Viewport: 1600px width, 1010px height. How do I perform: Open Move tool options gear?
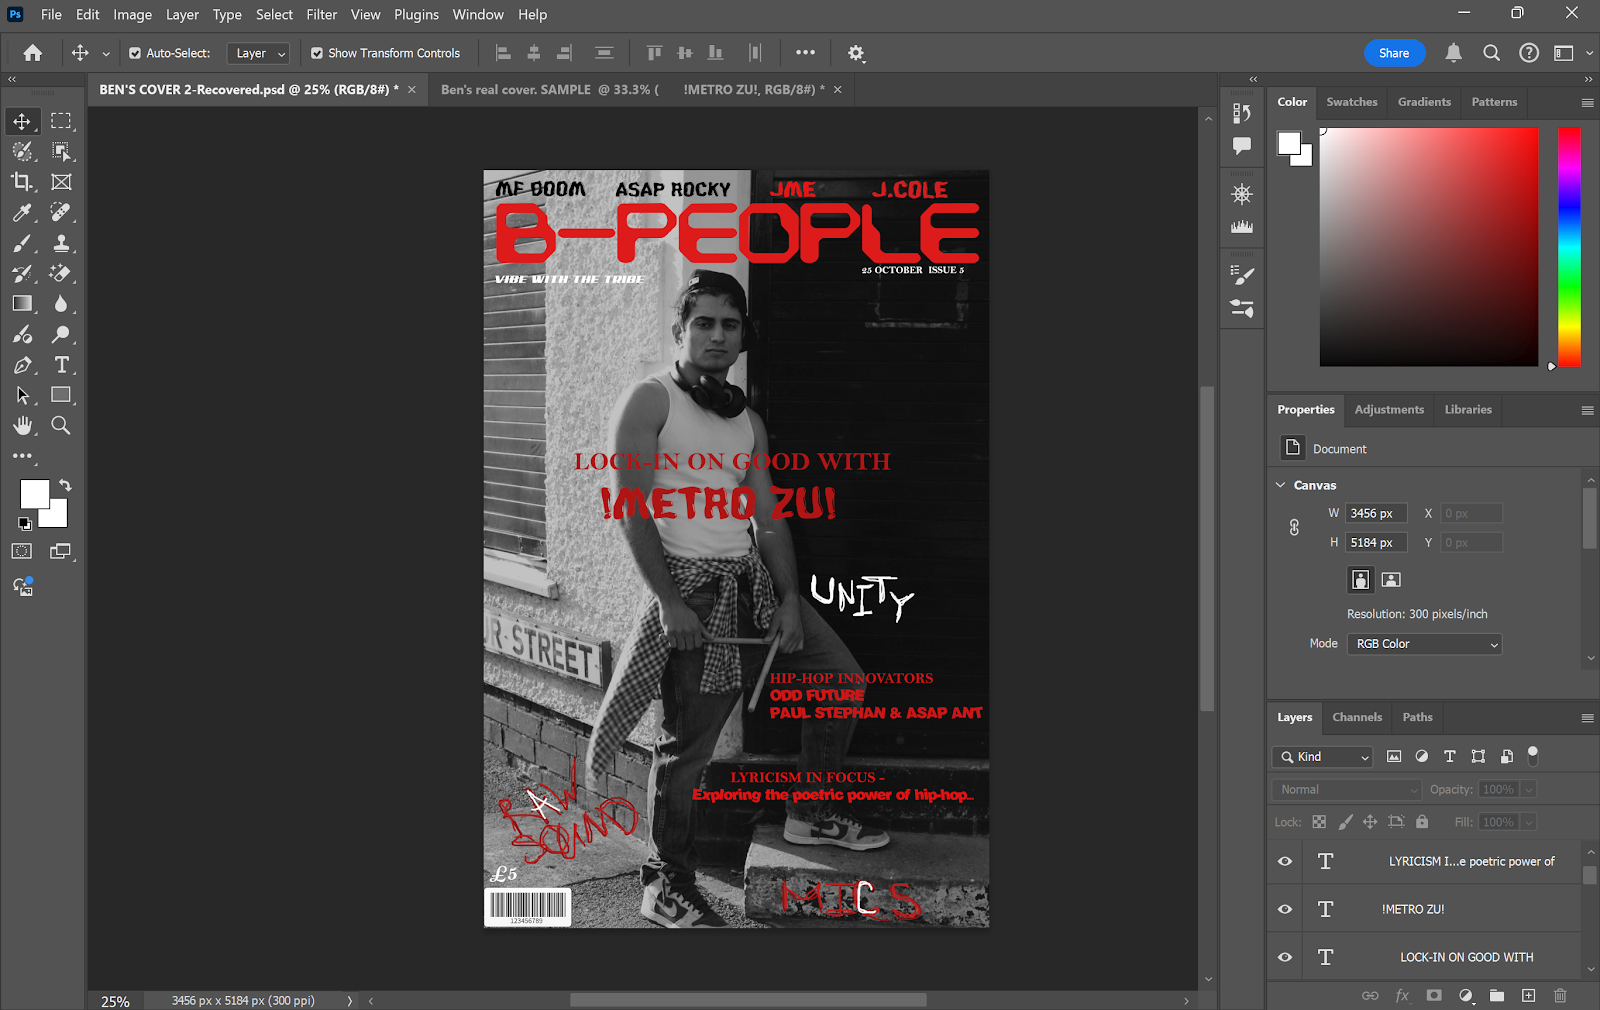(856, 53)
